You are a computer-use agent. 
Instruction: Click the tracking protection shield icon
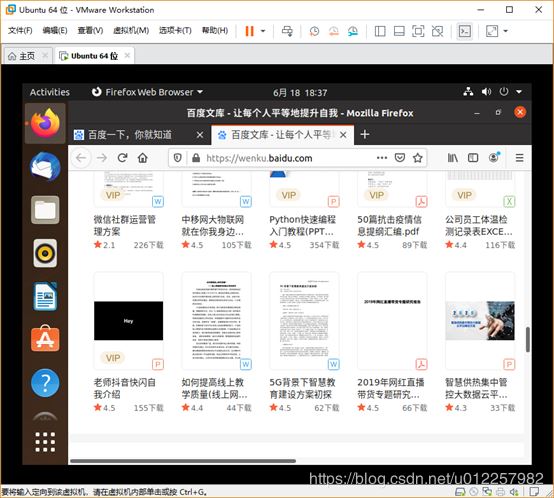coord(177,158)
